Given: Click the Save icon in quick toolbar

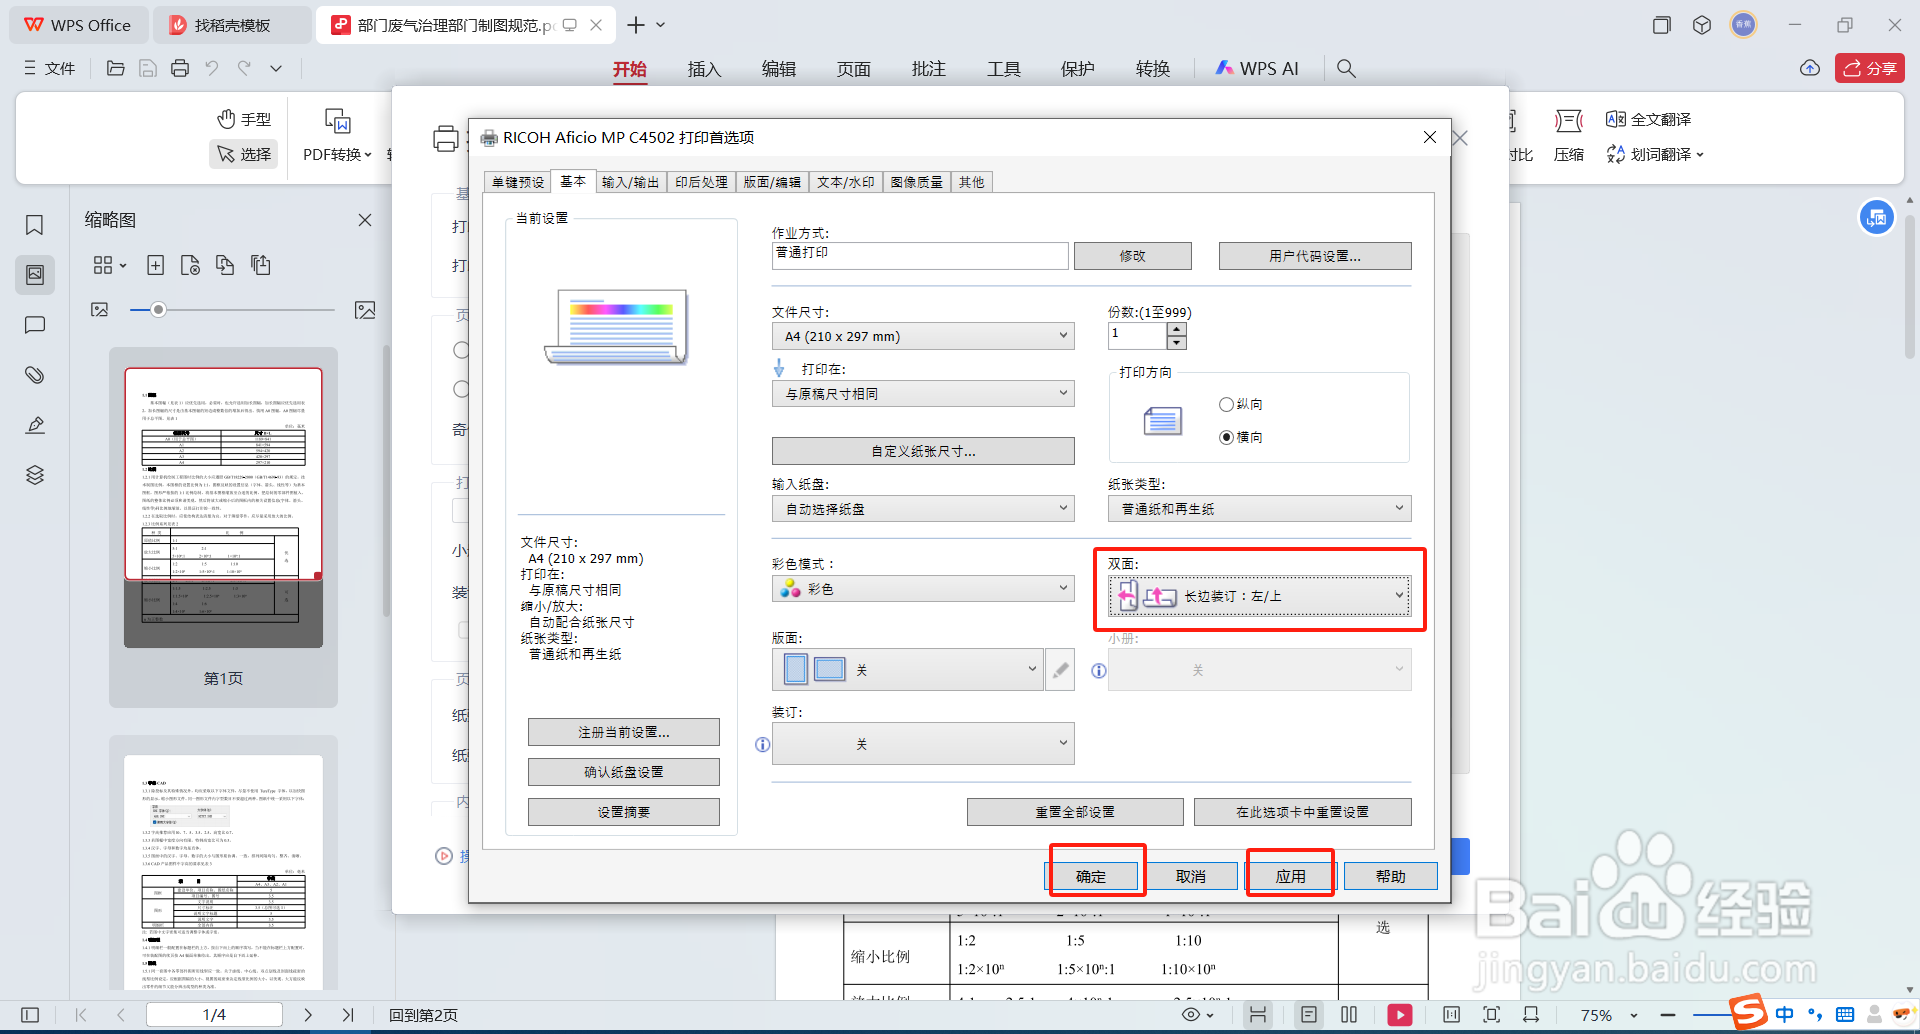Looking at the screenshot, I should click(x=148, y=68).
